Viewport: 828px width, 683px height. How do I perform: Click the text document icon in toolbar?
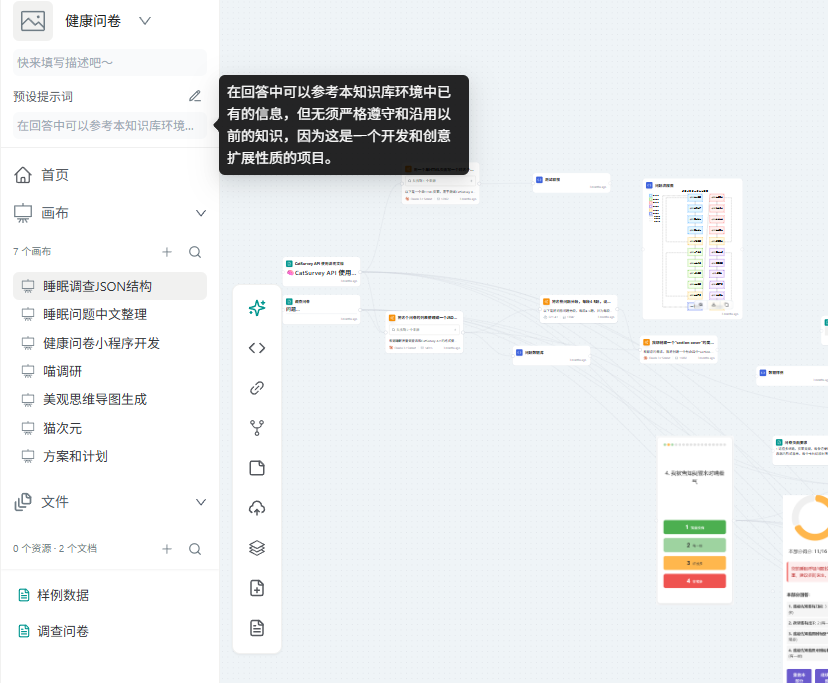click(257, 628)
